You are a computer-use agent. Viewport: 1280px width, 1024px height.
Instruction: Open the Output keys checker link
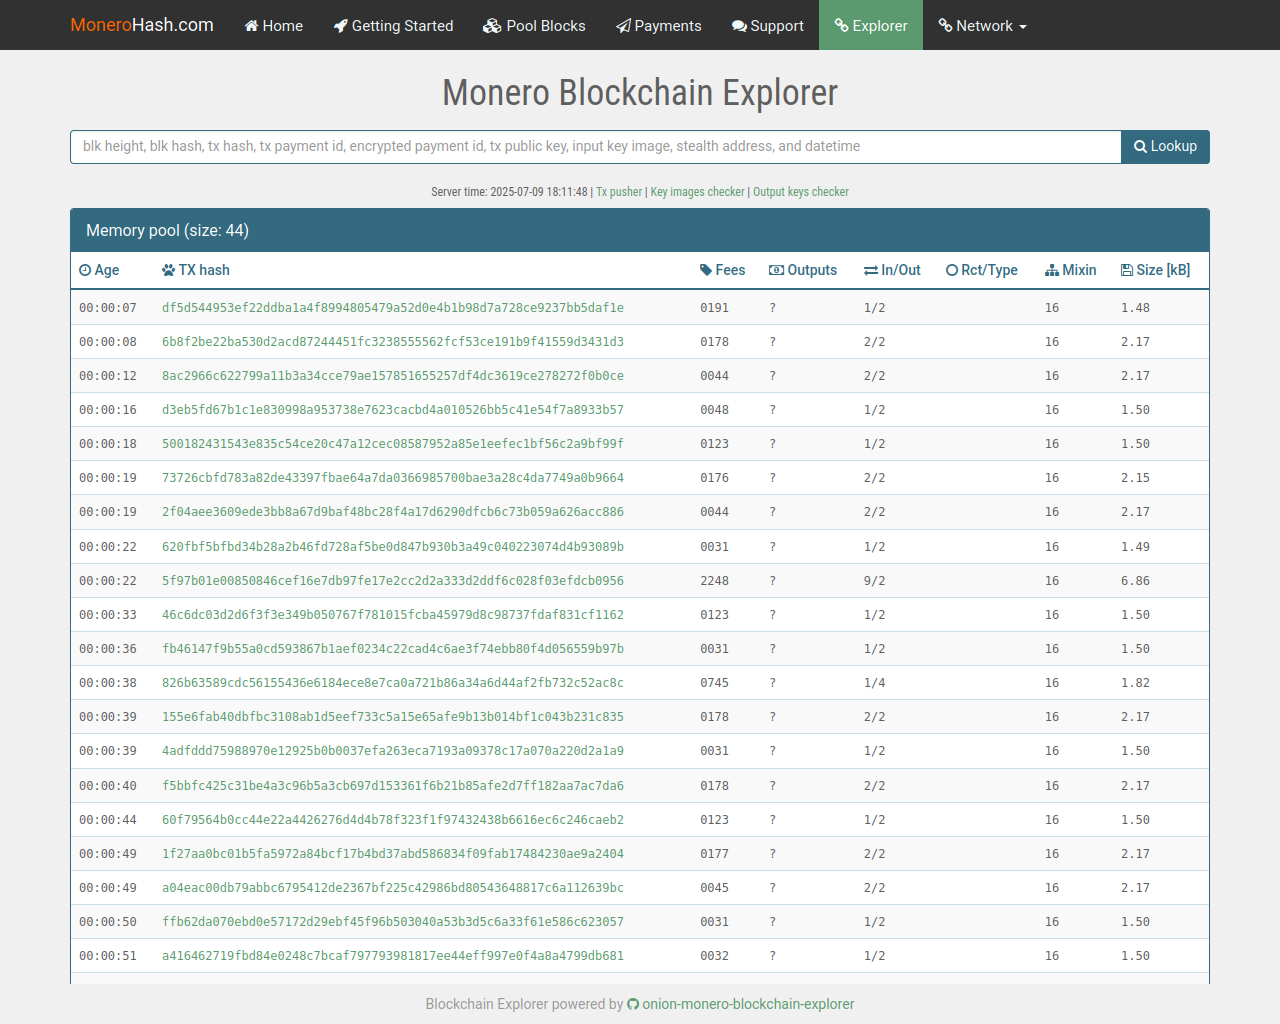click(801, 192)
